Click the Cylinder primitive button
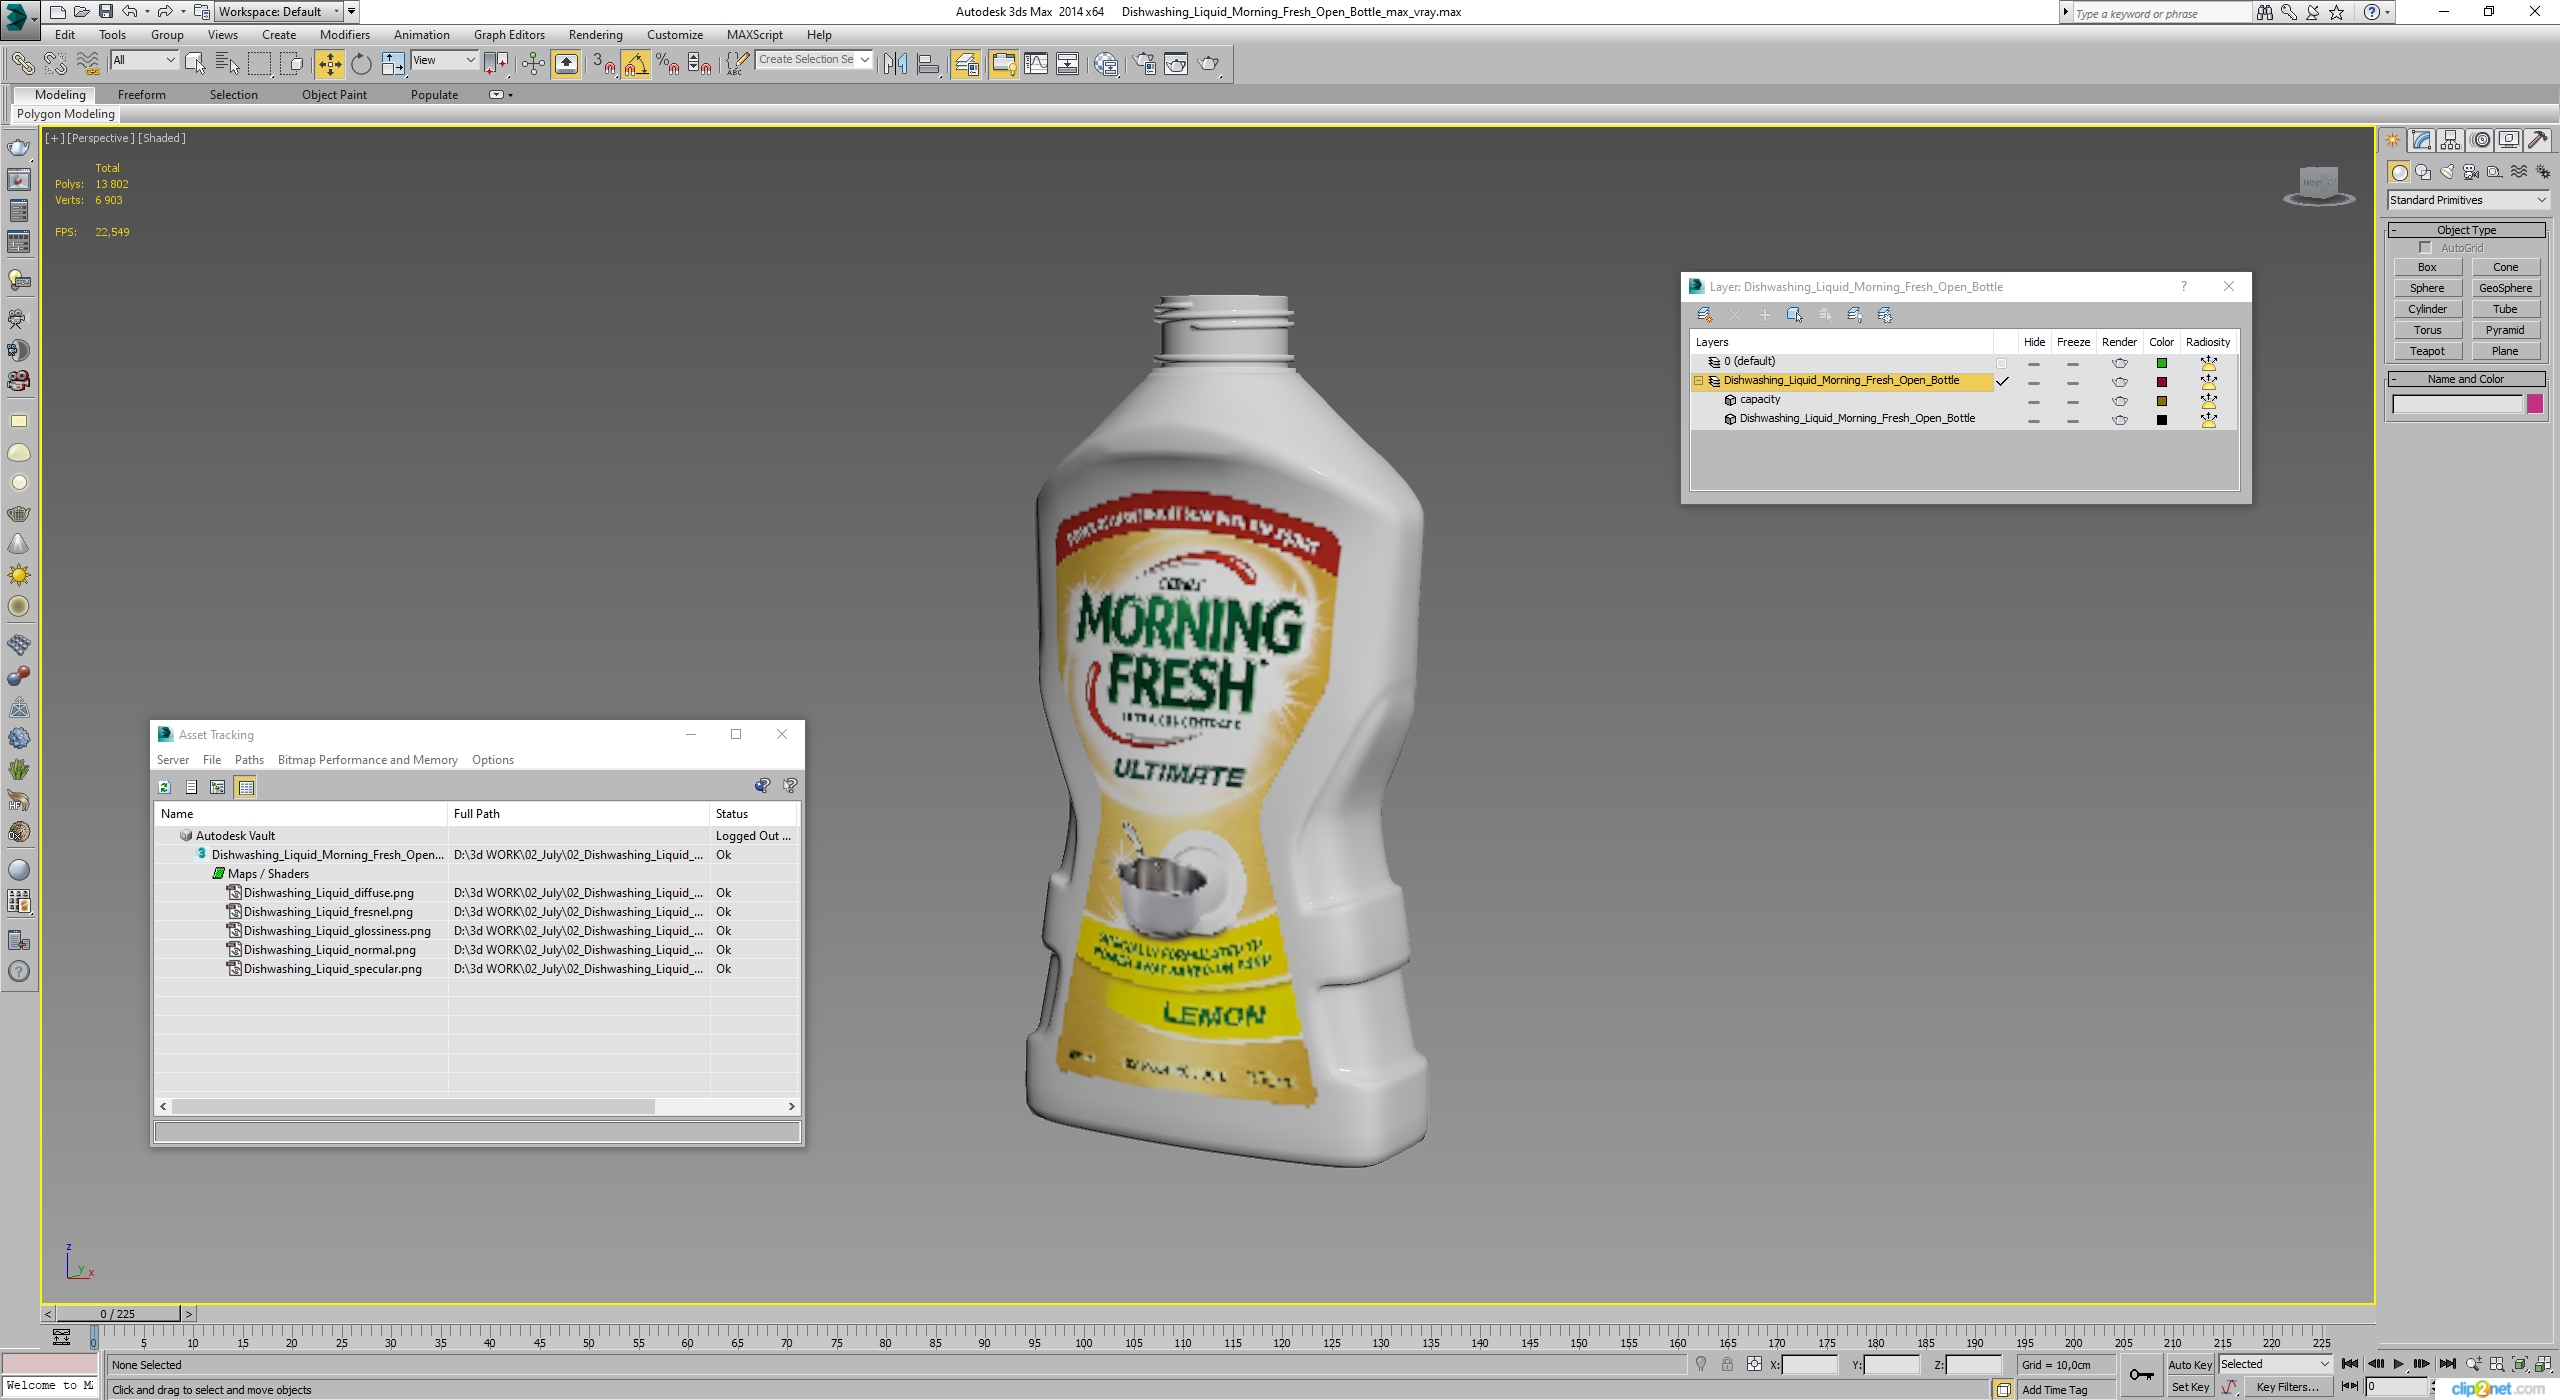Image resolution: width=2560 pixels, height=1400 pixels. [2427, 309]
